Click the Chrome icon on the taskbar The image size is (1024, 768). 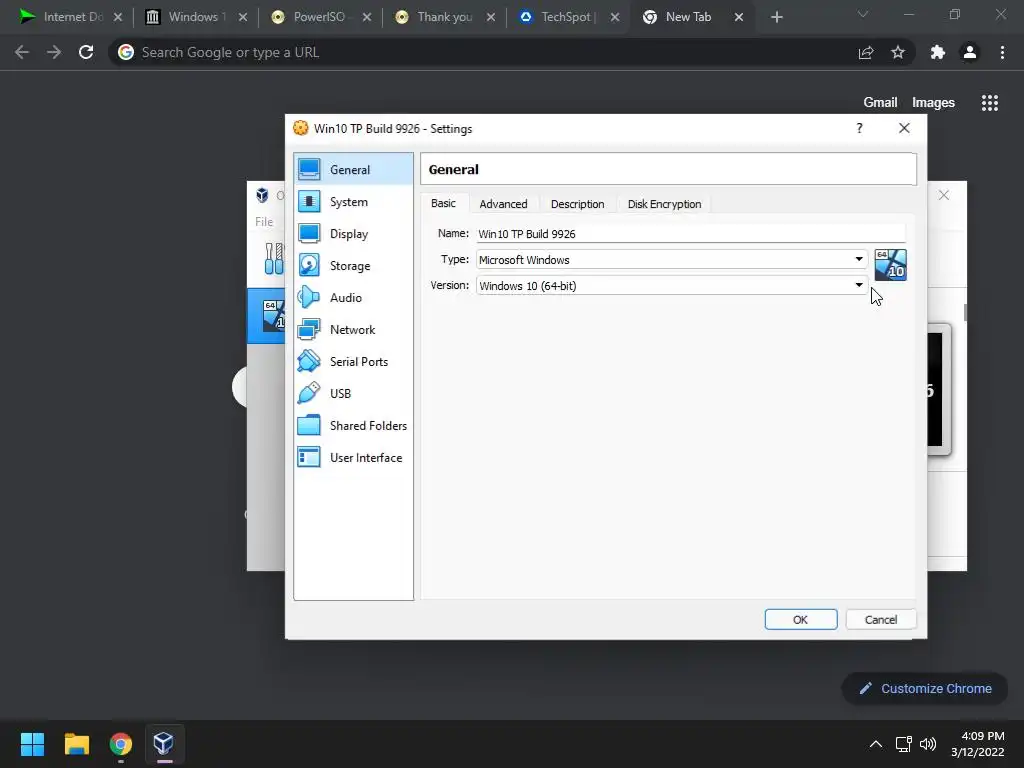[x=120, y=744]
